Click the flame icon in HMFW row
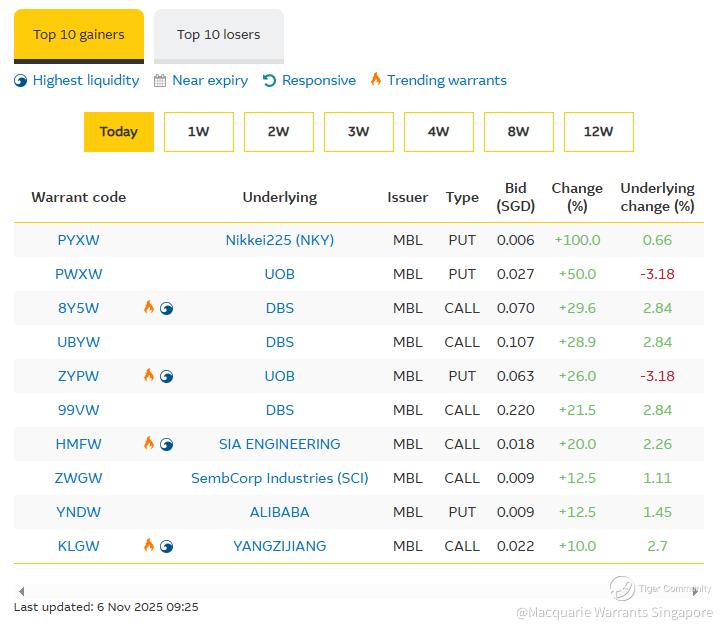Screen dimensions: 726x629 pos(149,444)
